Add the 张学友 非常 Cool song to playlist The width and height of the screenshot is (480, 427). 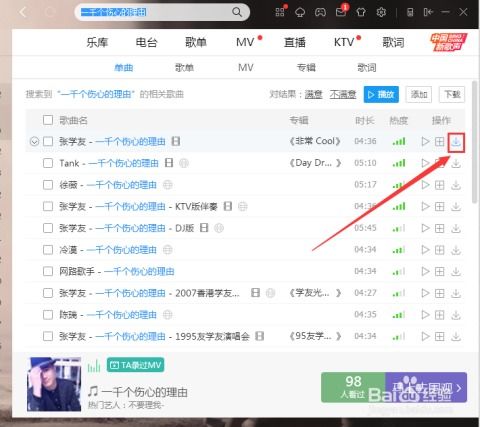(439, 141)
